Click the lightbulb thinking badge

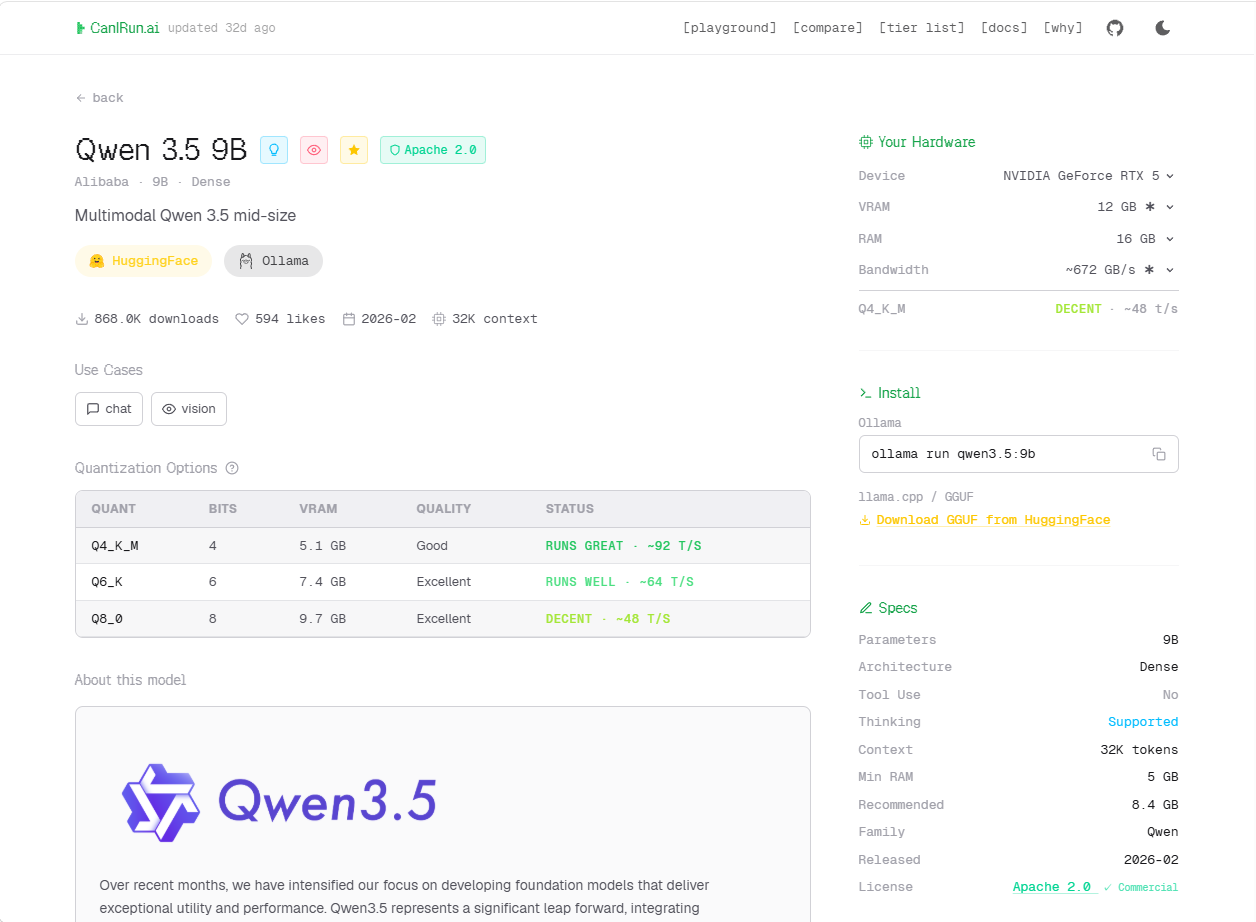(x=274, y=150)
